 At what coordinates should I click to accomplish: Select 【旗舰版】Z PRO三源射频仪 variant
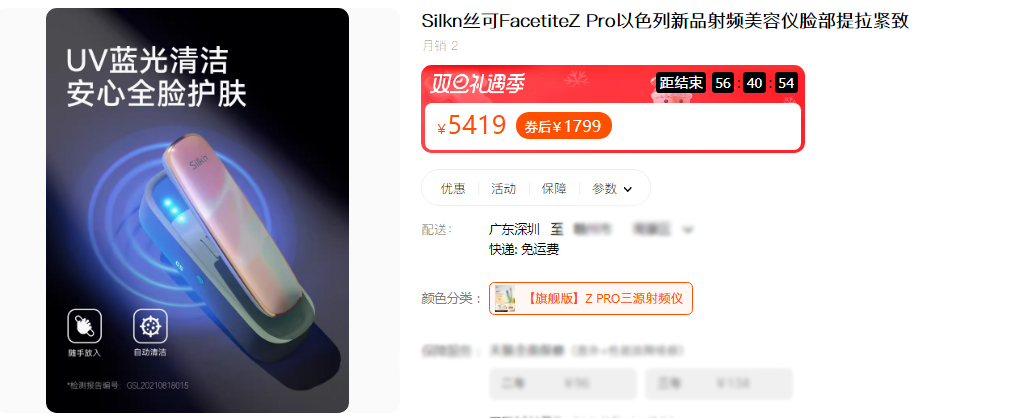590,298
